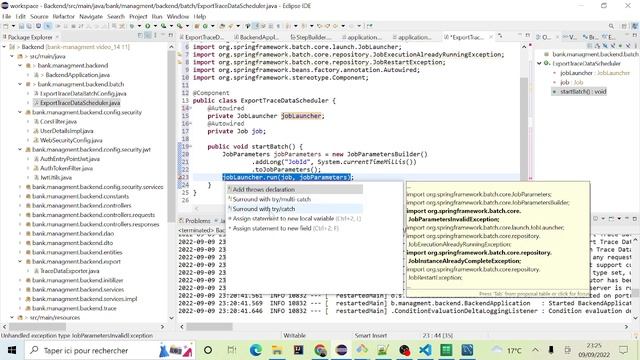Collapse the Backend project node
This screenshot has height=360, width=640.
(x=4, y=47)
